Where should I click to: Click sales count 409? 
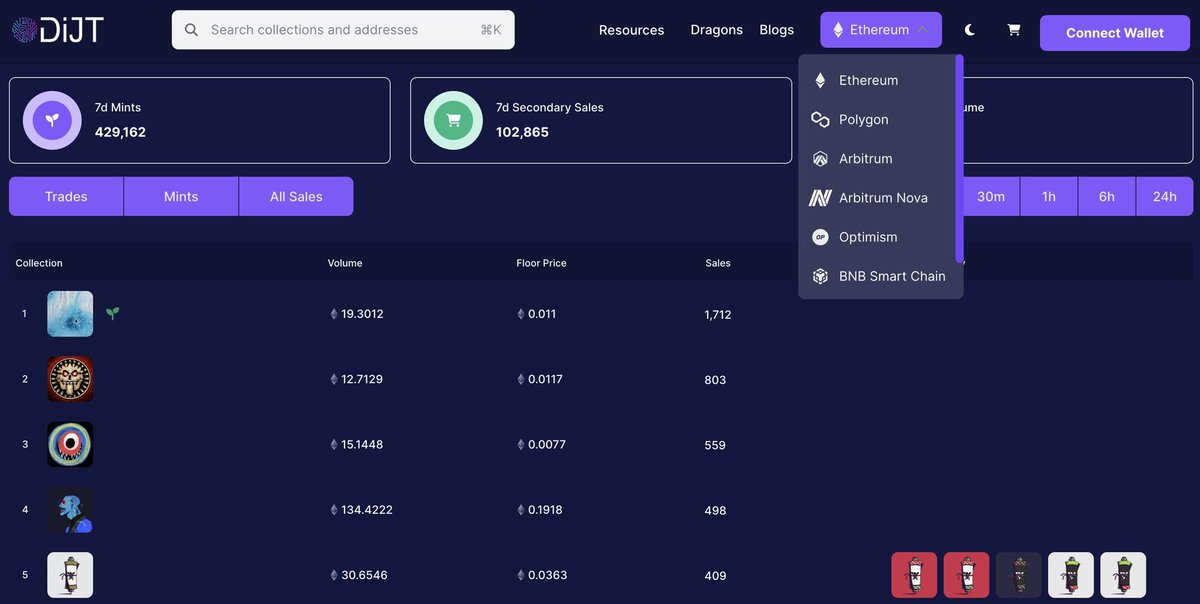(x=715, y=576)
